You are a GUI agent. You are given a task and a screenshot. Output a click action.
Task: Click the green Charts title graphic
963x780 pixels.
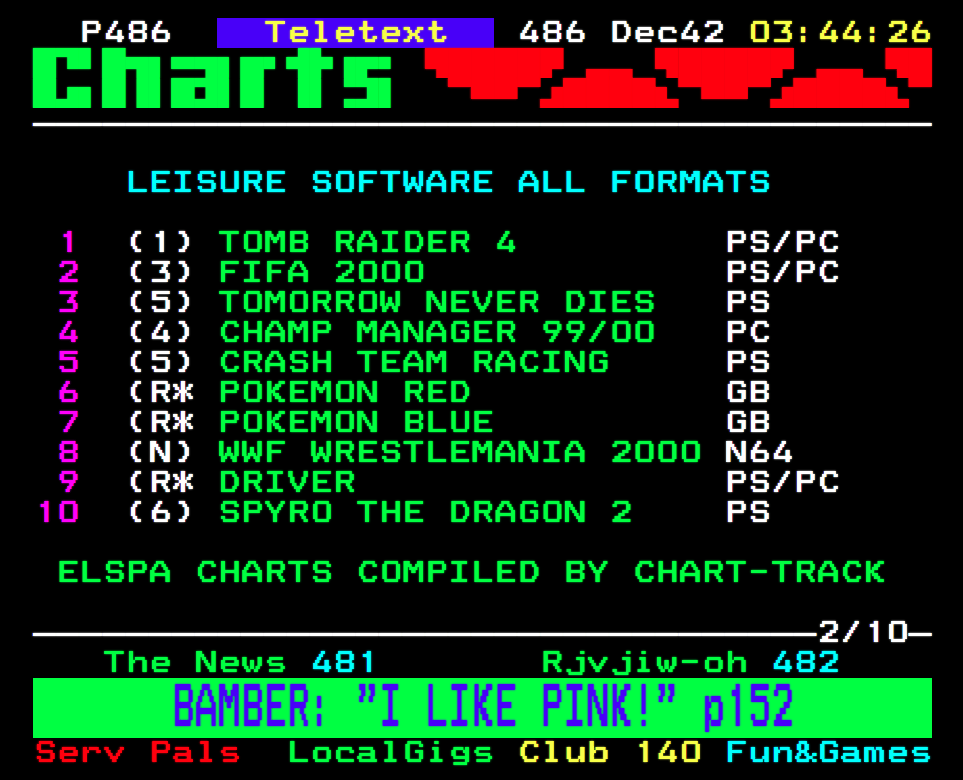tap(212, 78)
